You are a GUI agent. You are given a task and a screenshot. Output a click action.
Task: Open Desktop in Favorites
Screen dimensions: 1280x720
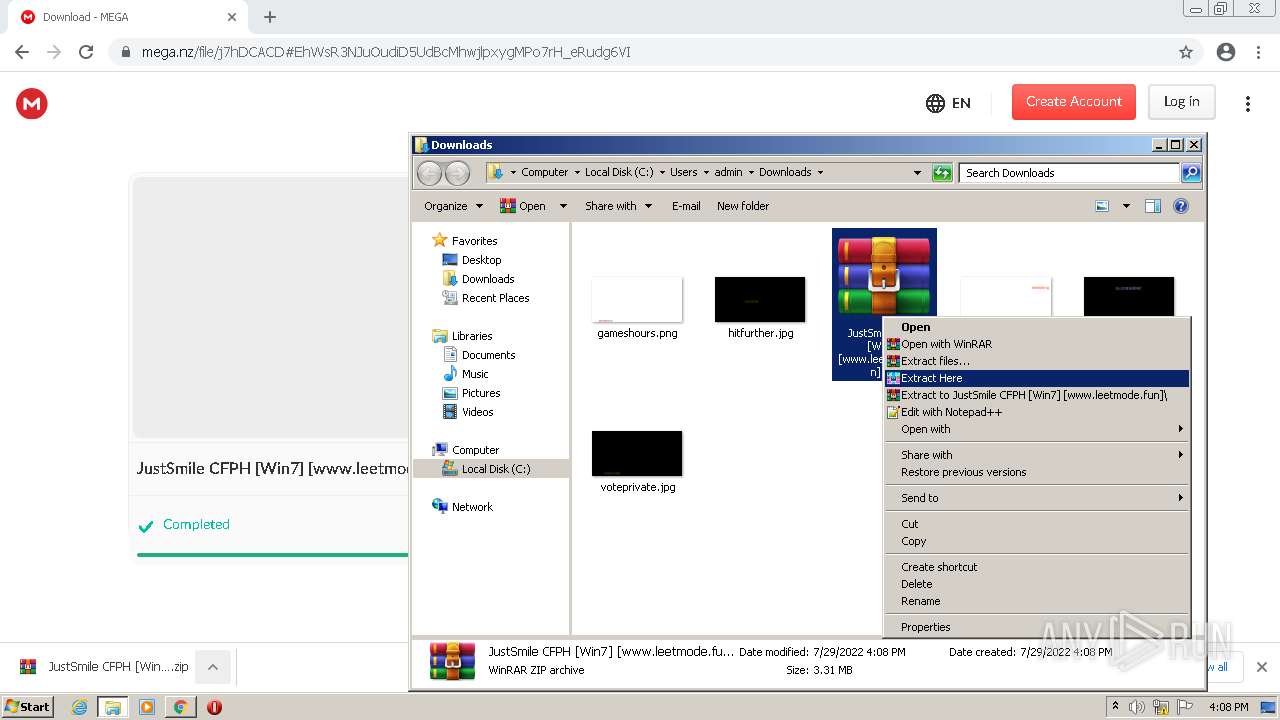pos(472,260)
